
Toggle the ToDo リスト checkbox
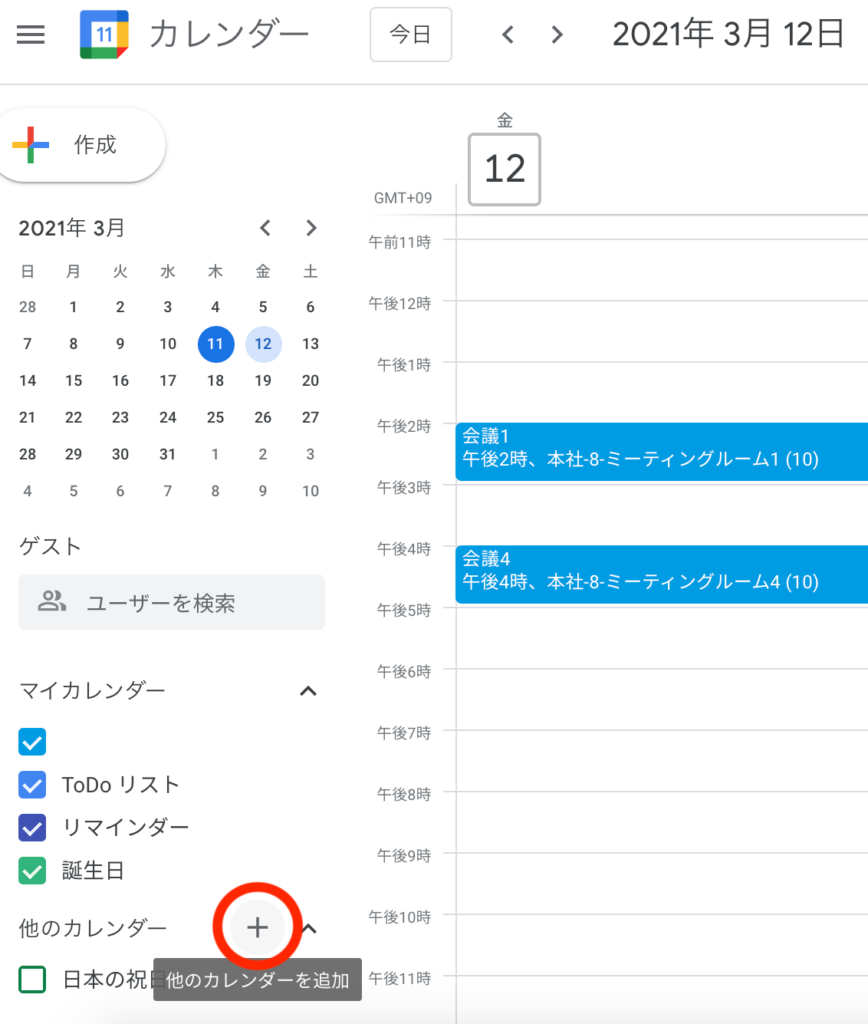[x=32, y=785]
